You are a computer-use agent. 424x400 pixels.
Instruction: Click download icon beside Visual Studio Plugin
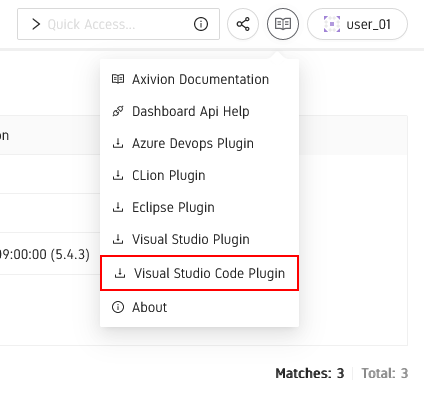(118, 239)
